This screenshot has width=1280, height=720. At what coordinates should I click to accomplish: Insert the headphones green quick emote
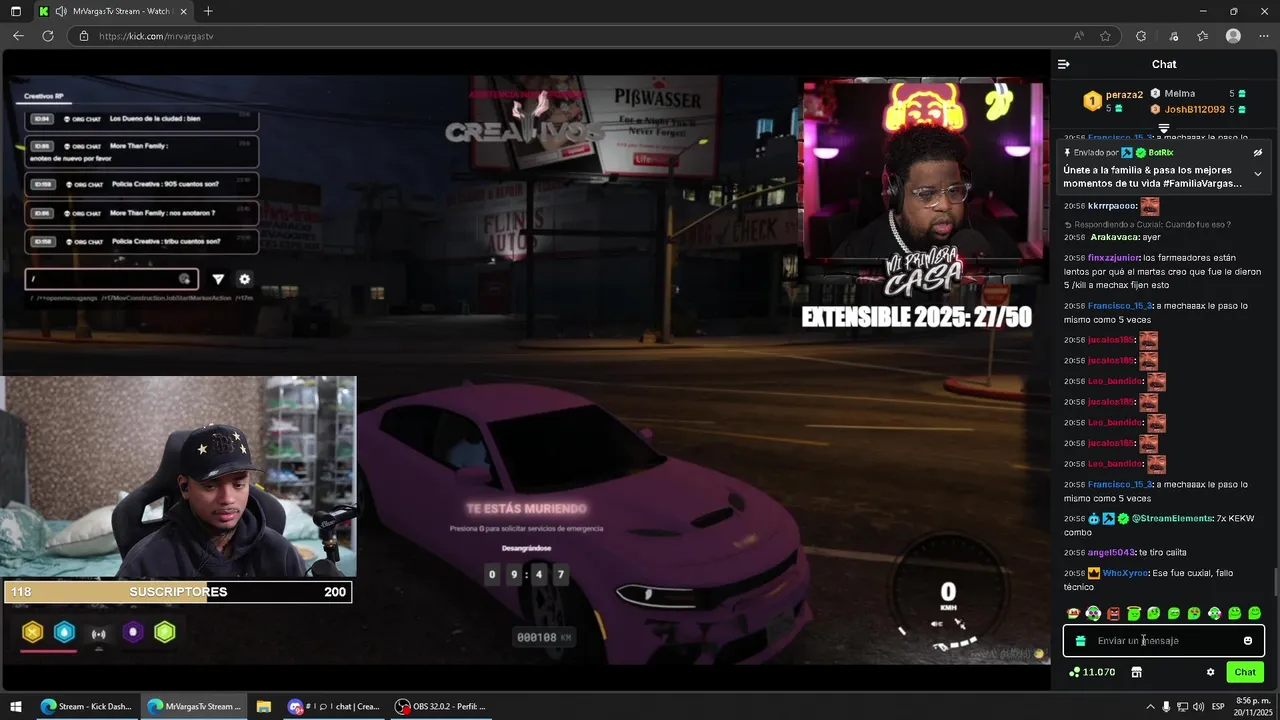point(1093,613)
